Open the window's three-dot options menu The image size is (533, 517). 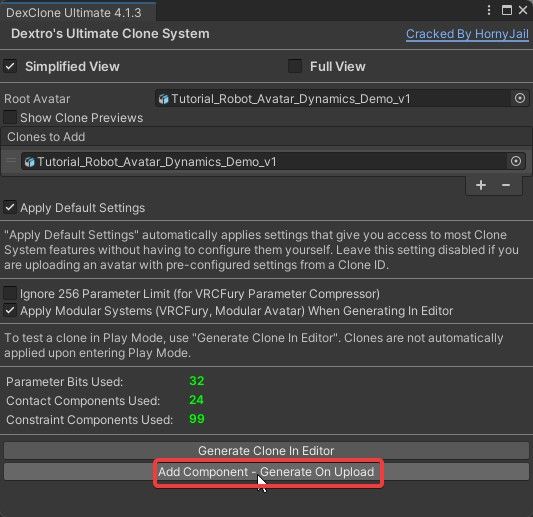coord(489,10)
